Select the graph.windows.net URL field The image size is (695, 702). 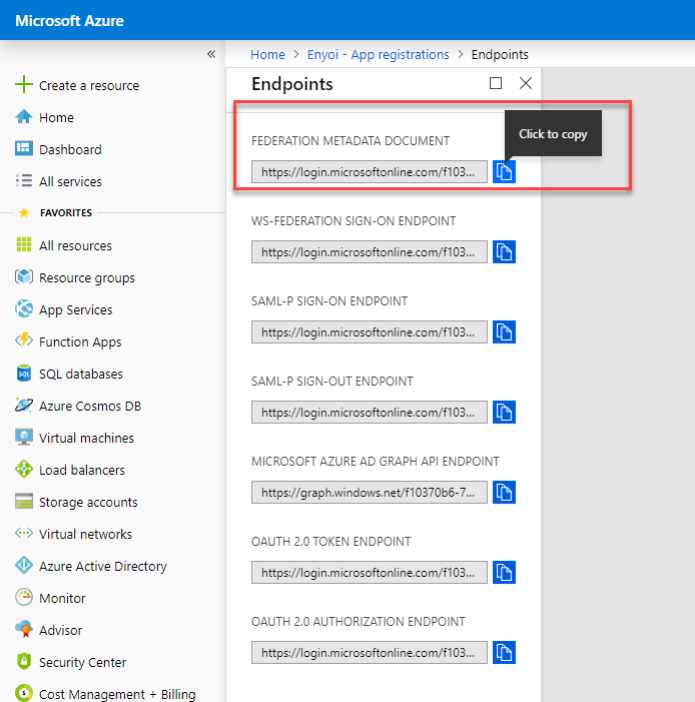click(369, 492)
